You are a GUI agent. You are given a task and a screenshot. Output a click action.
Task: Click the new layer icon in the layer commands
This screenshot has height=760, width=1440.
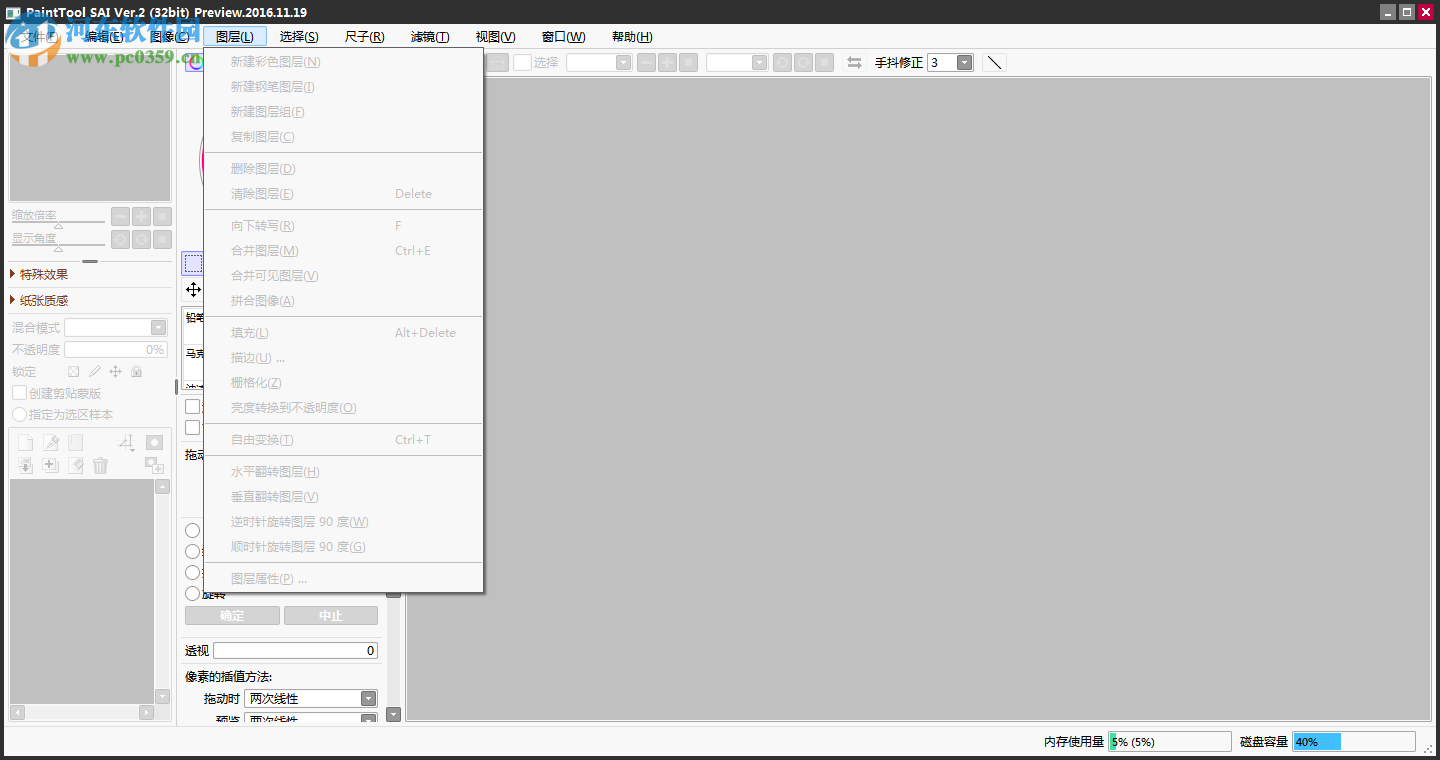tap(25, 441)
